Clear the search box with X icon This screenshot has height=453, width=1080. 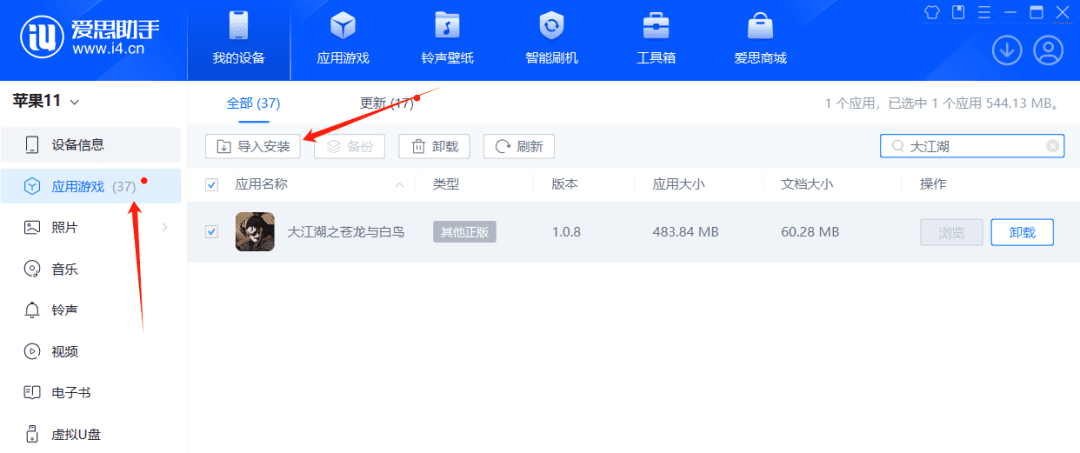click(1052, 146)
